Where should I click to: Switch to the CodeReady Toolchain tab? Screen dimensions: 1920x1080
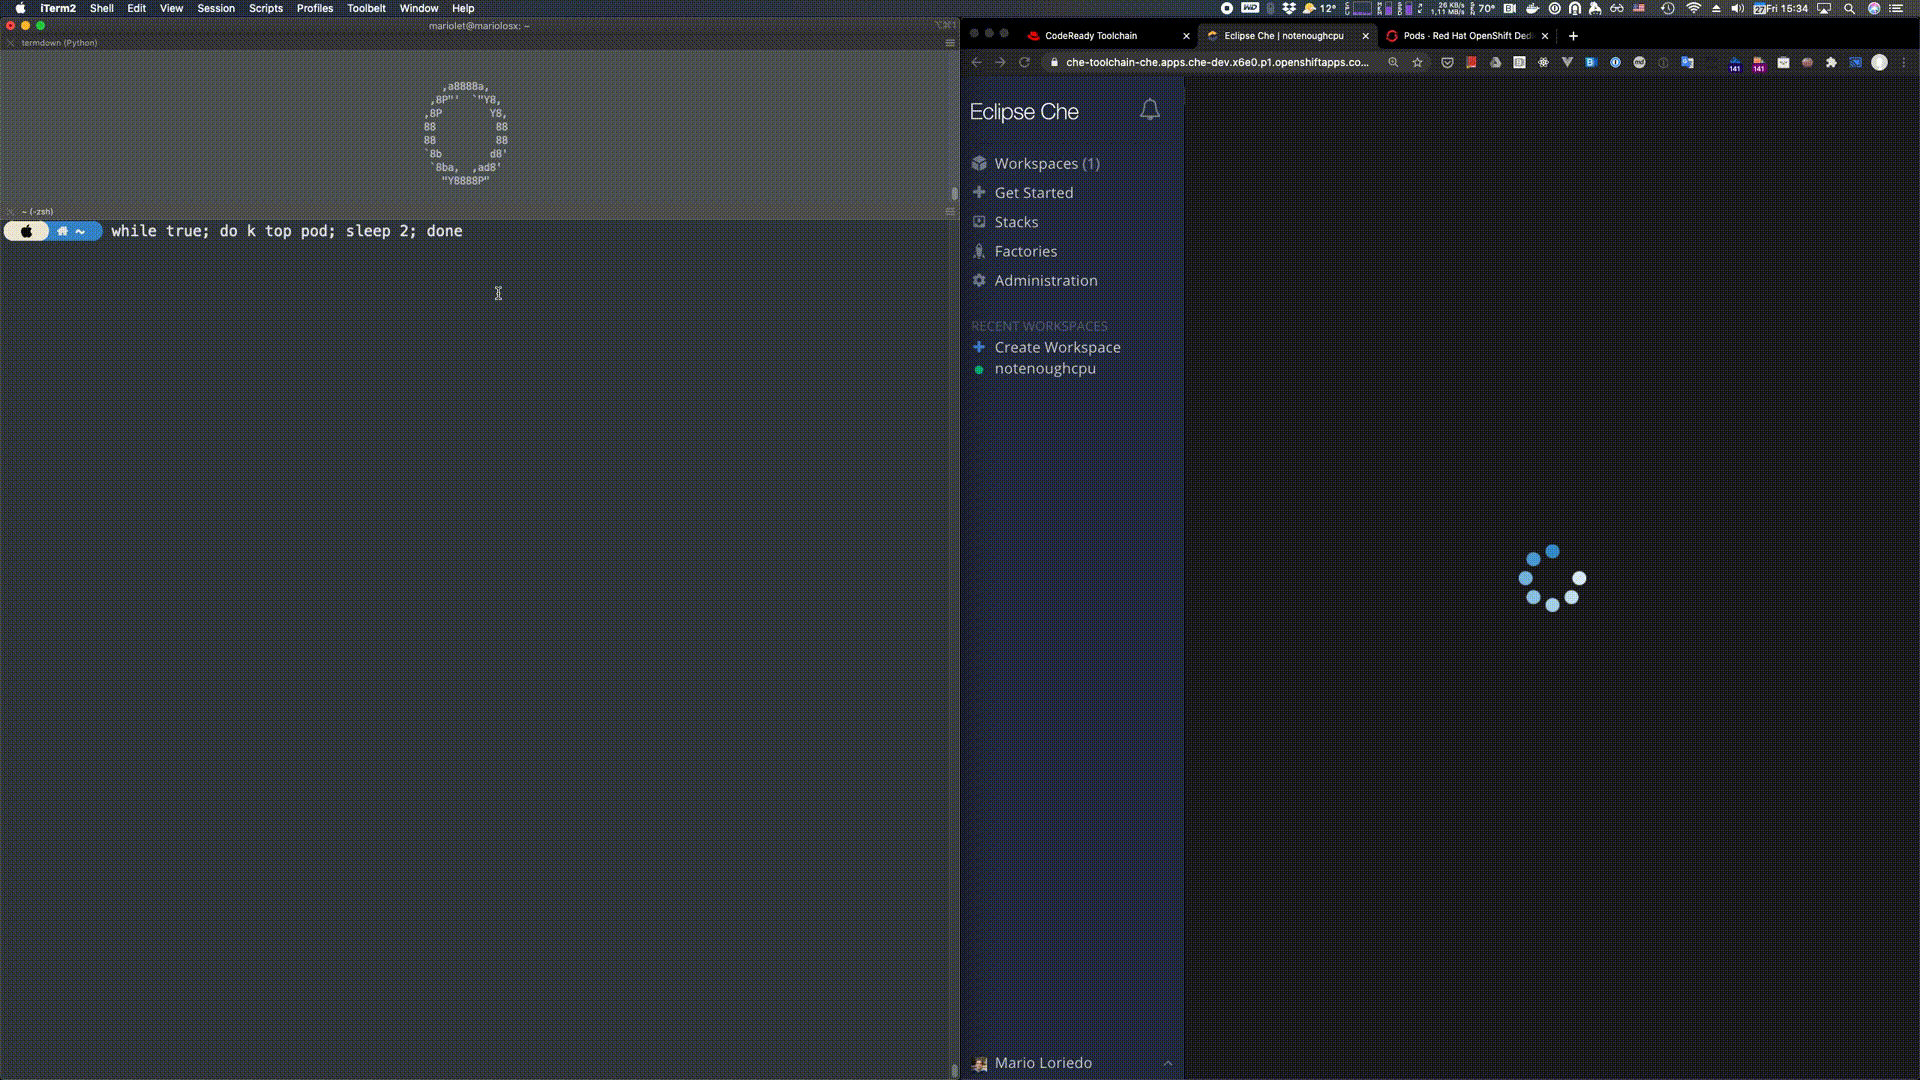[x=1090, y=35]
